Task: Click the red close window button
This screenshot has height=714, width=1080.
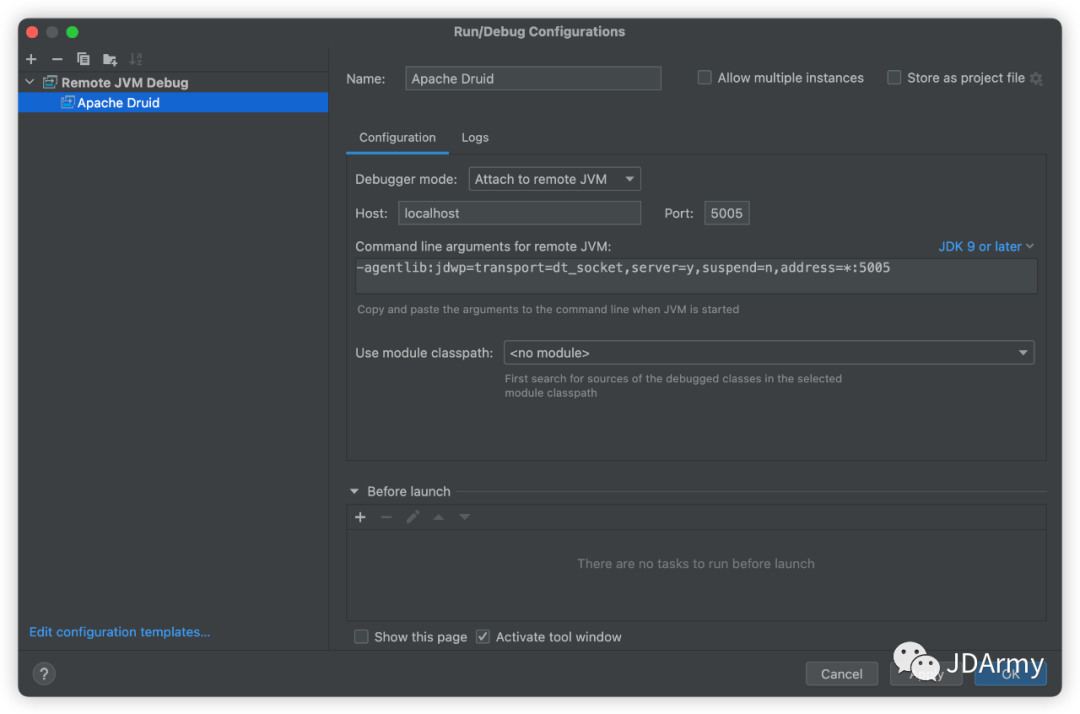Action: click(32, 32)
